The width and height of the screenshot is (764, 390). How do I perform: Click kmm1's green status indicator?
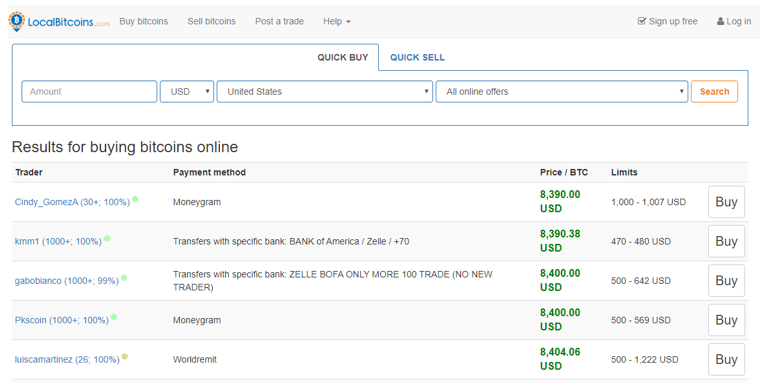[x=107, y=238]
